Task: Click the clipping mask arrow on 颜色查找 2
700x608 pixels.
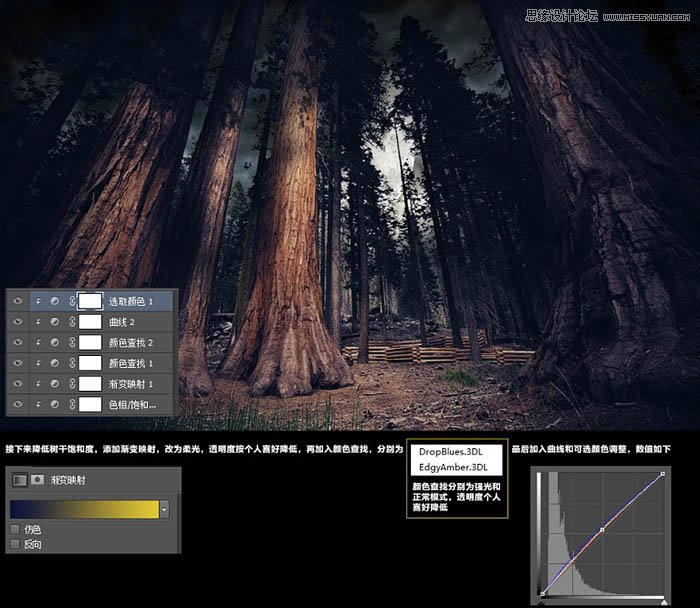Action: [38, 342]
